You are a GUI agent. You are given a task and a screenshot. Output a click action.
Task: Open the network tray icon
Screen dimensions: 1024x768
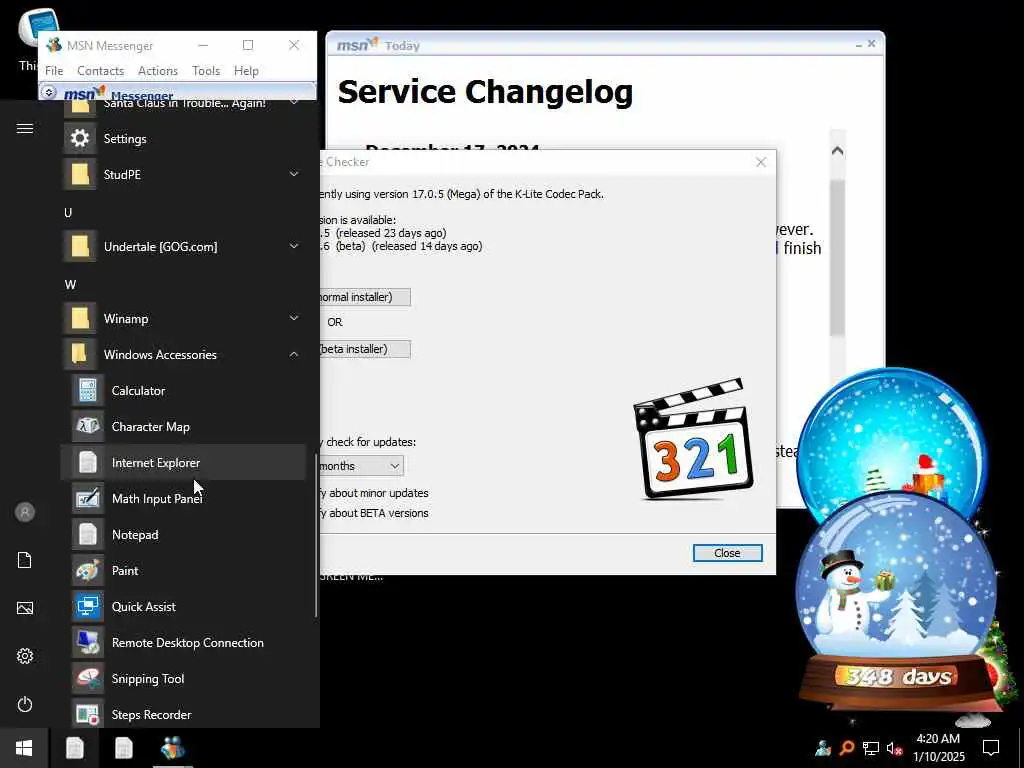871,748
